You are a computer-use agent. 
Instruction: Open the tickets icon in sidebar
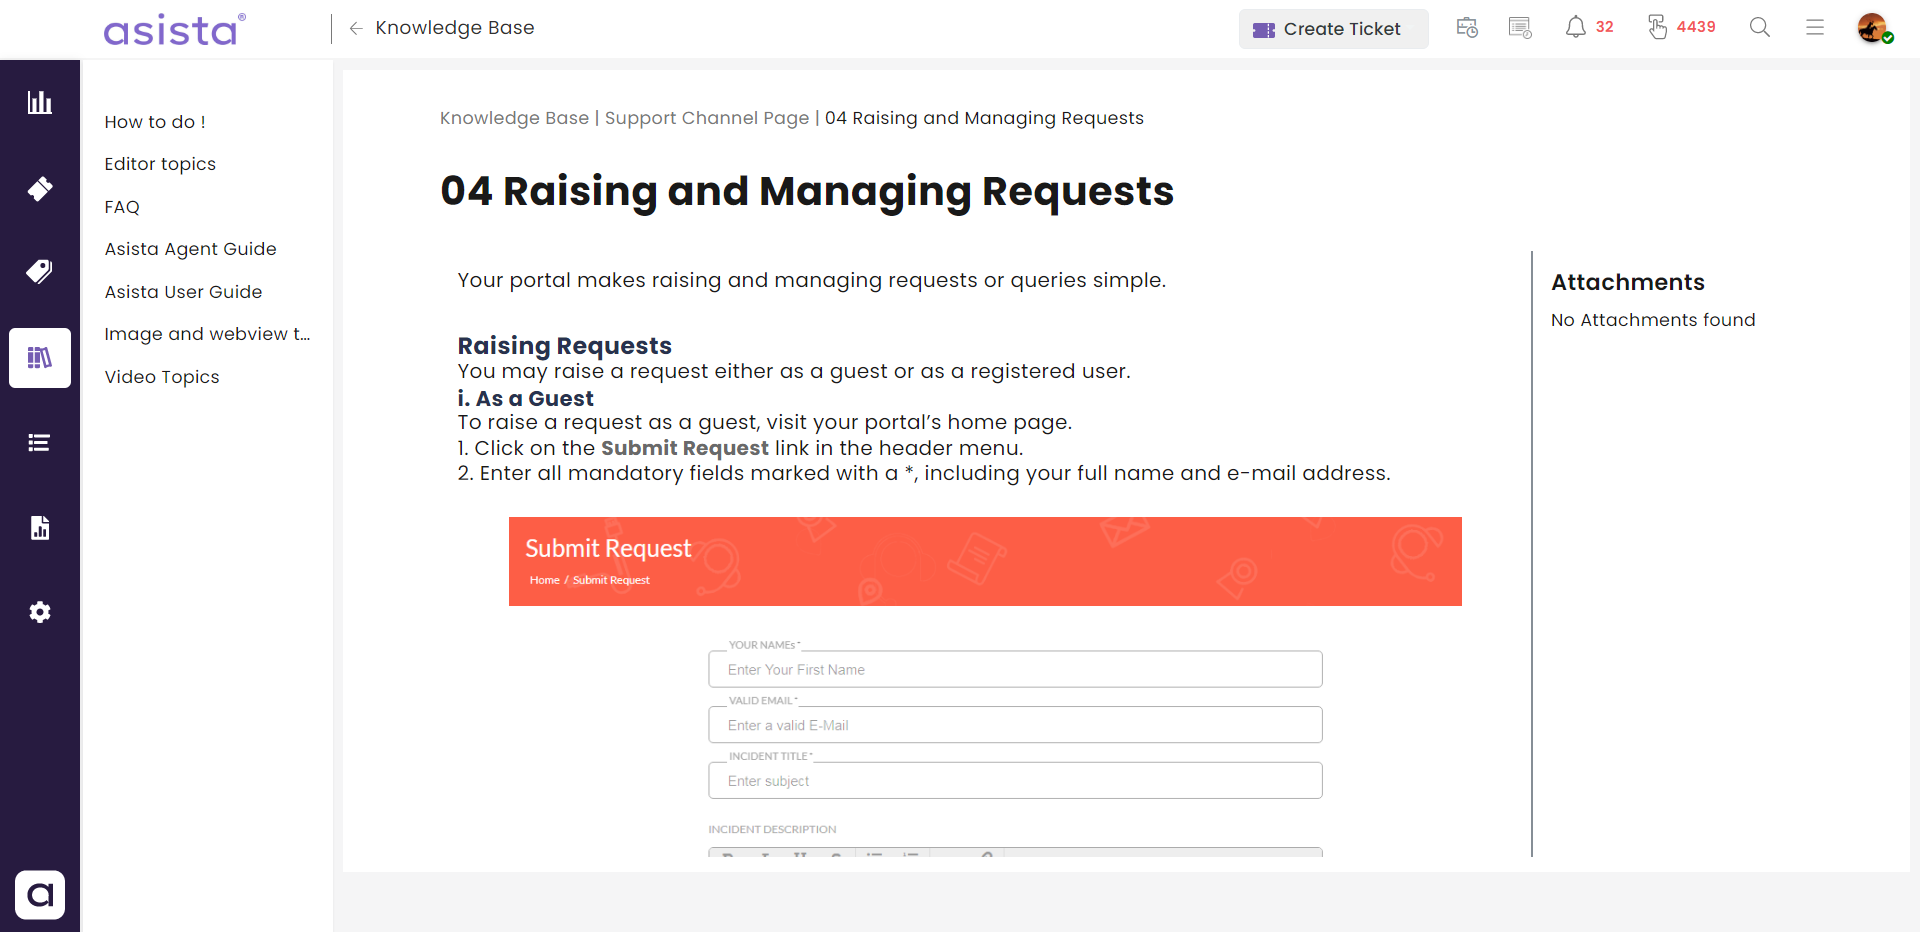[x=40, y=188]
